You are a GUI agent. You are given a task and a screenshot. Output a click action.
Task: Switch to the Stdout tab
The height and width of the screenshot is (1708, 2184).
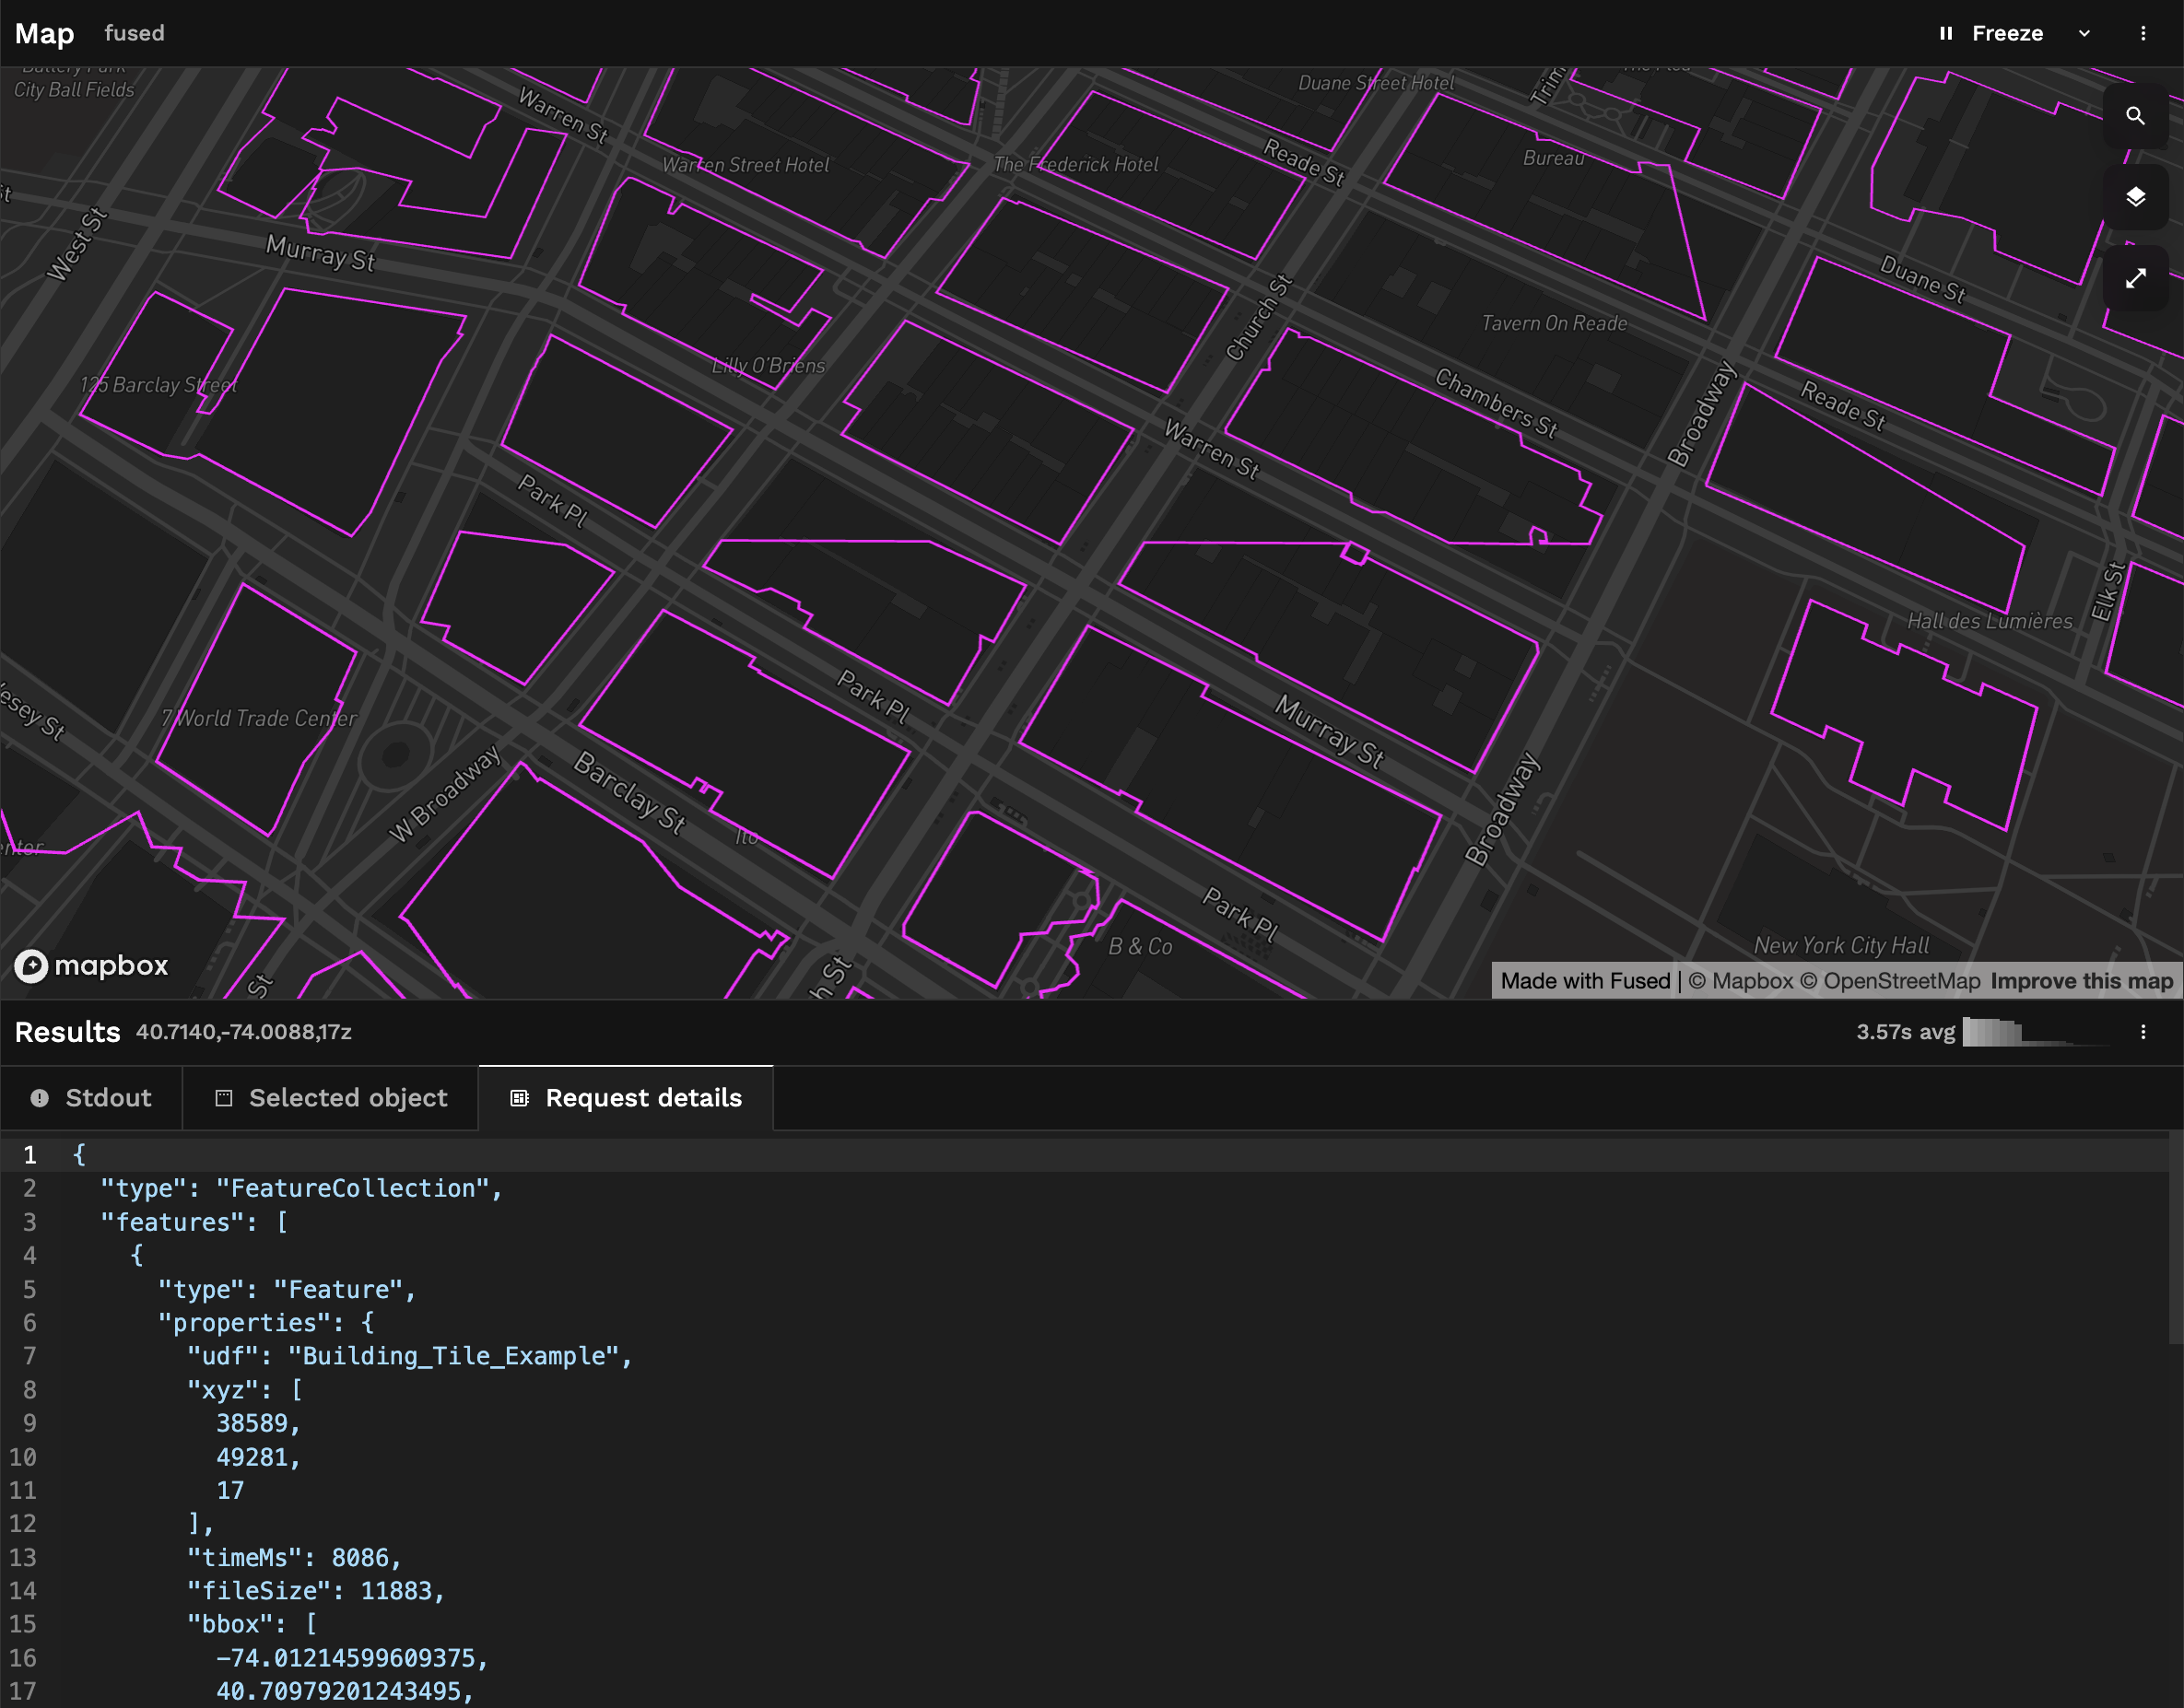click(91, 1098)
